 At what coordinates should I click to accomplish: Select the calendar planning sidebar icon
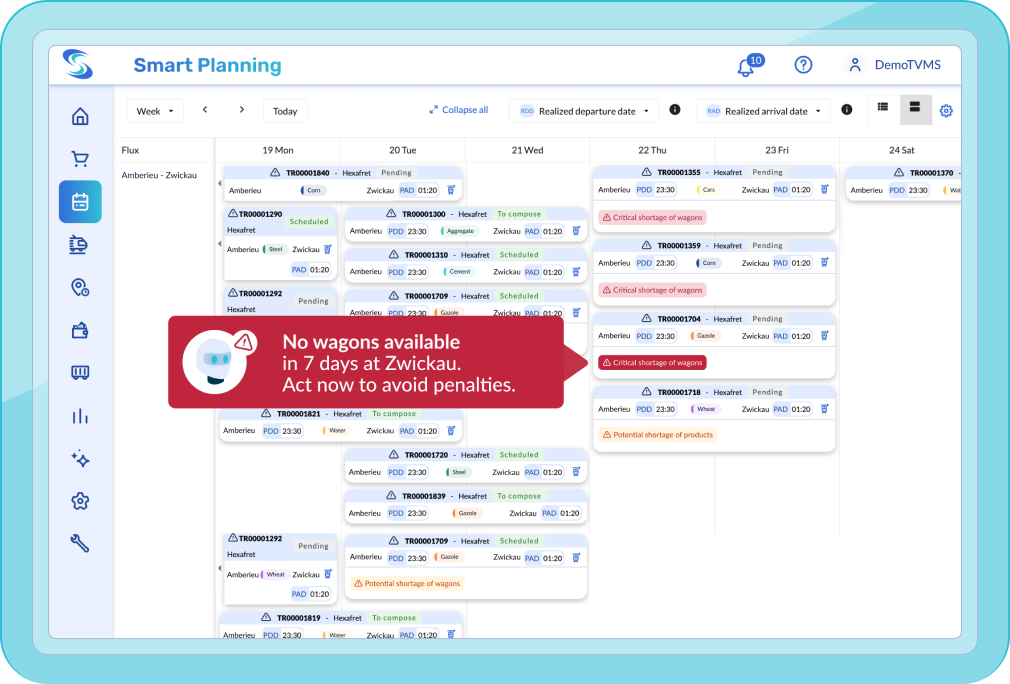click(x=80, y=202)
